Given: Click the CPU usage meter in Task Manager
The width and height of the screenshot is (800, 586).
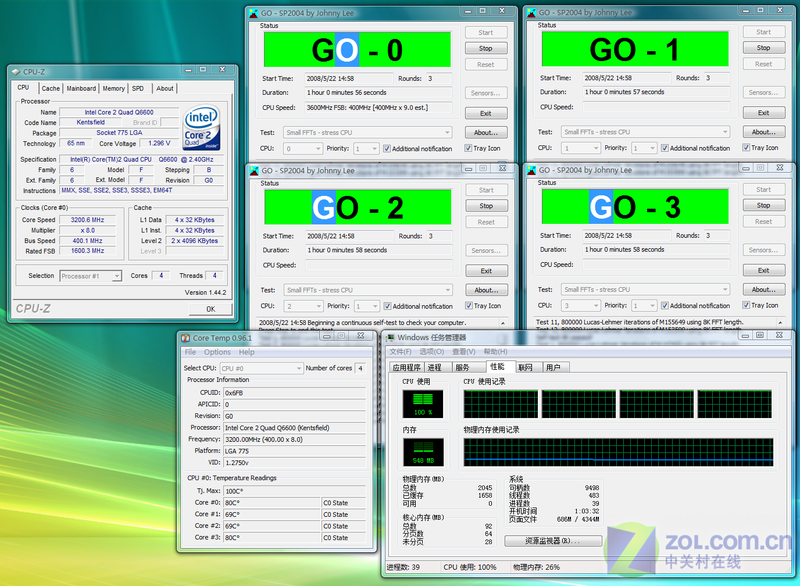Looking at the screenshot, I should tap(422, 404).
